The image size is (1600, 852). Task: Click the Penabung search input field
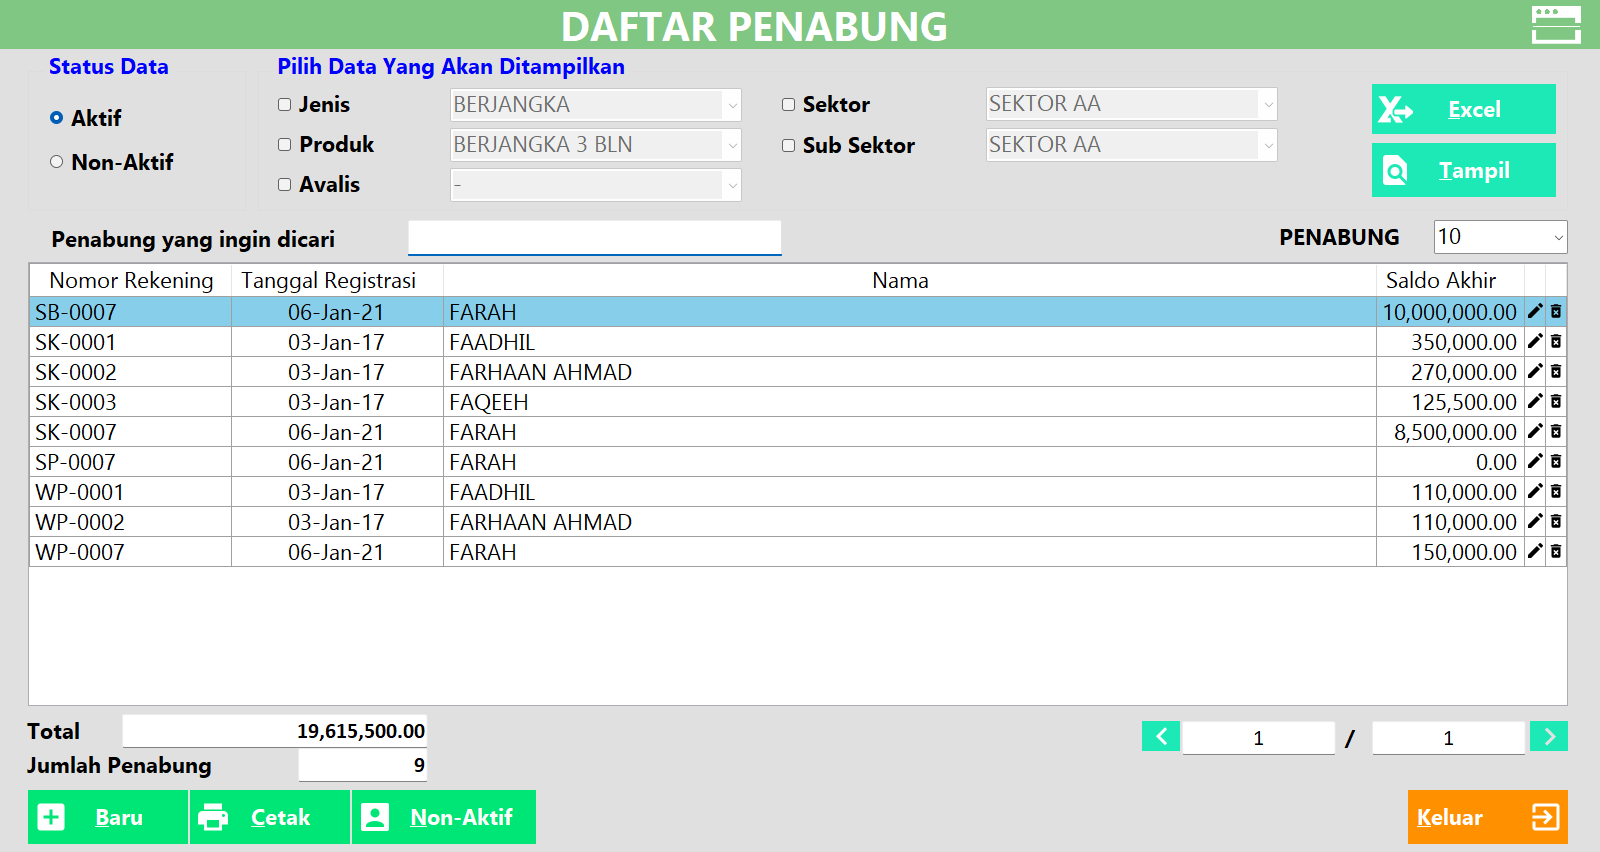(x=594, y=238)
